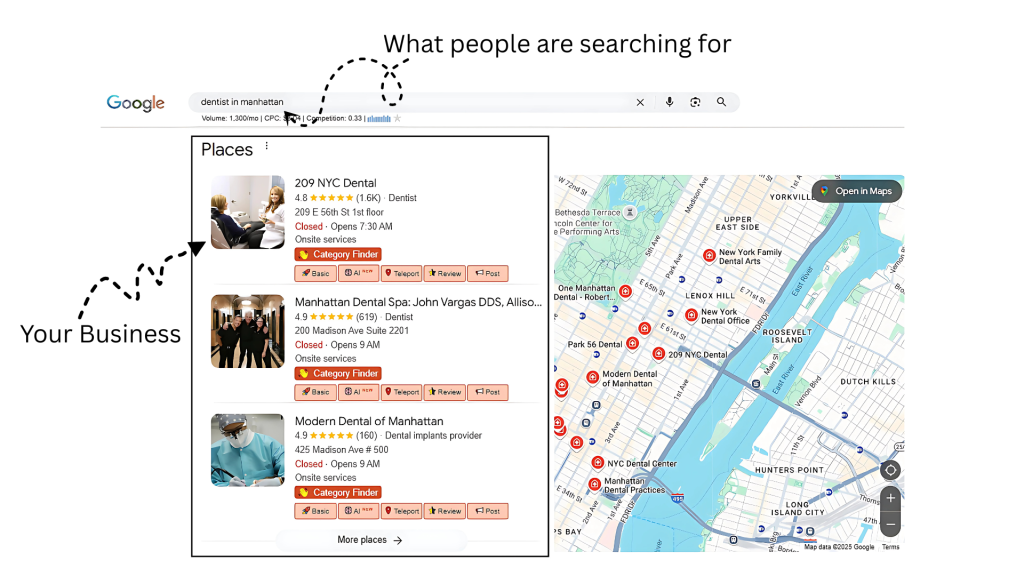The image size is (1024, 576).
Task: Click Post button under 209 NYC Dental
Action: tap(488, 273)
